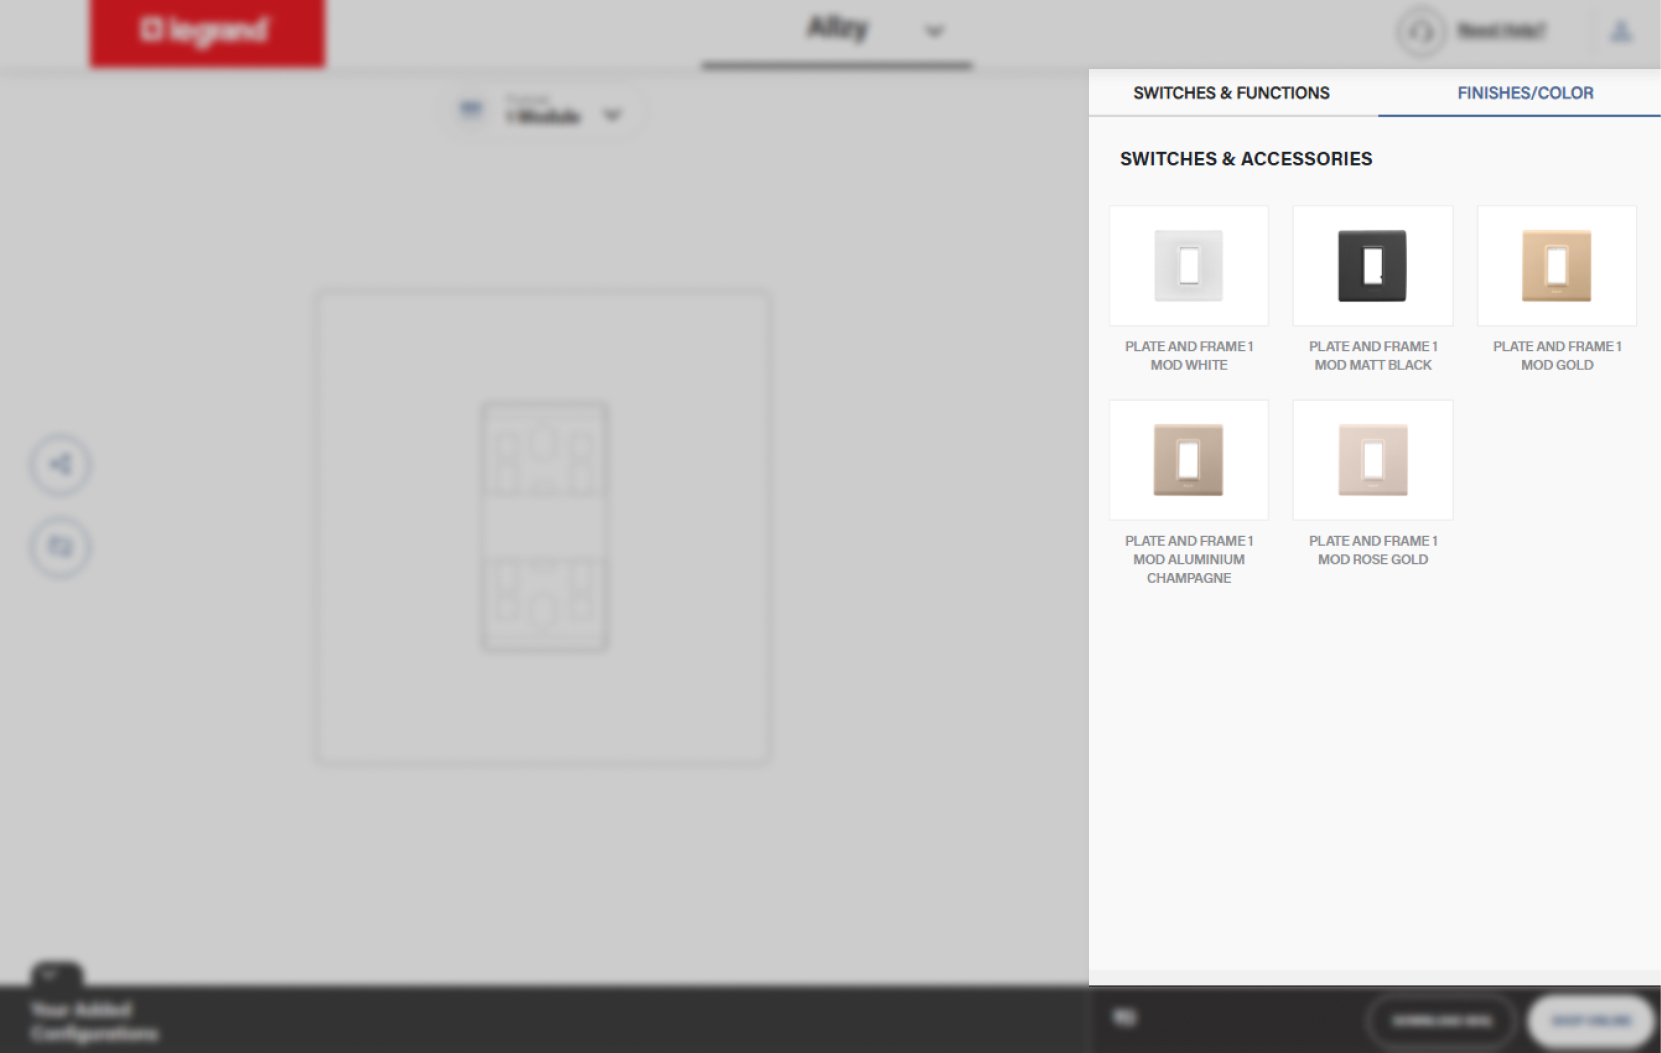Click the small icon in the bottom dark bar

point(1125,1018)
